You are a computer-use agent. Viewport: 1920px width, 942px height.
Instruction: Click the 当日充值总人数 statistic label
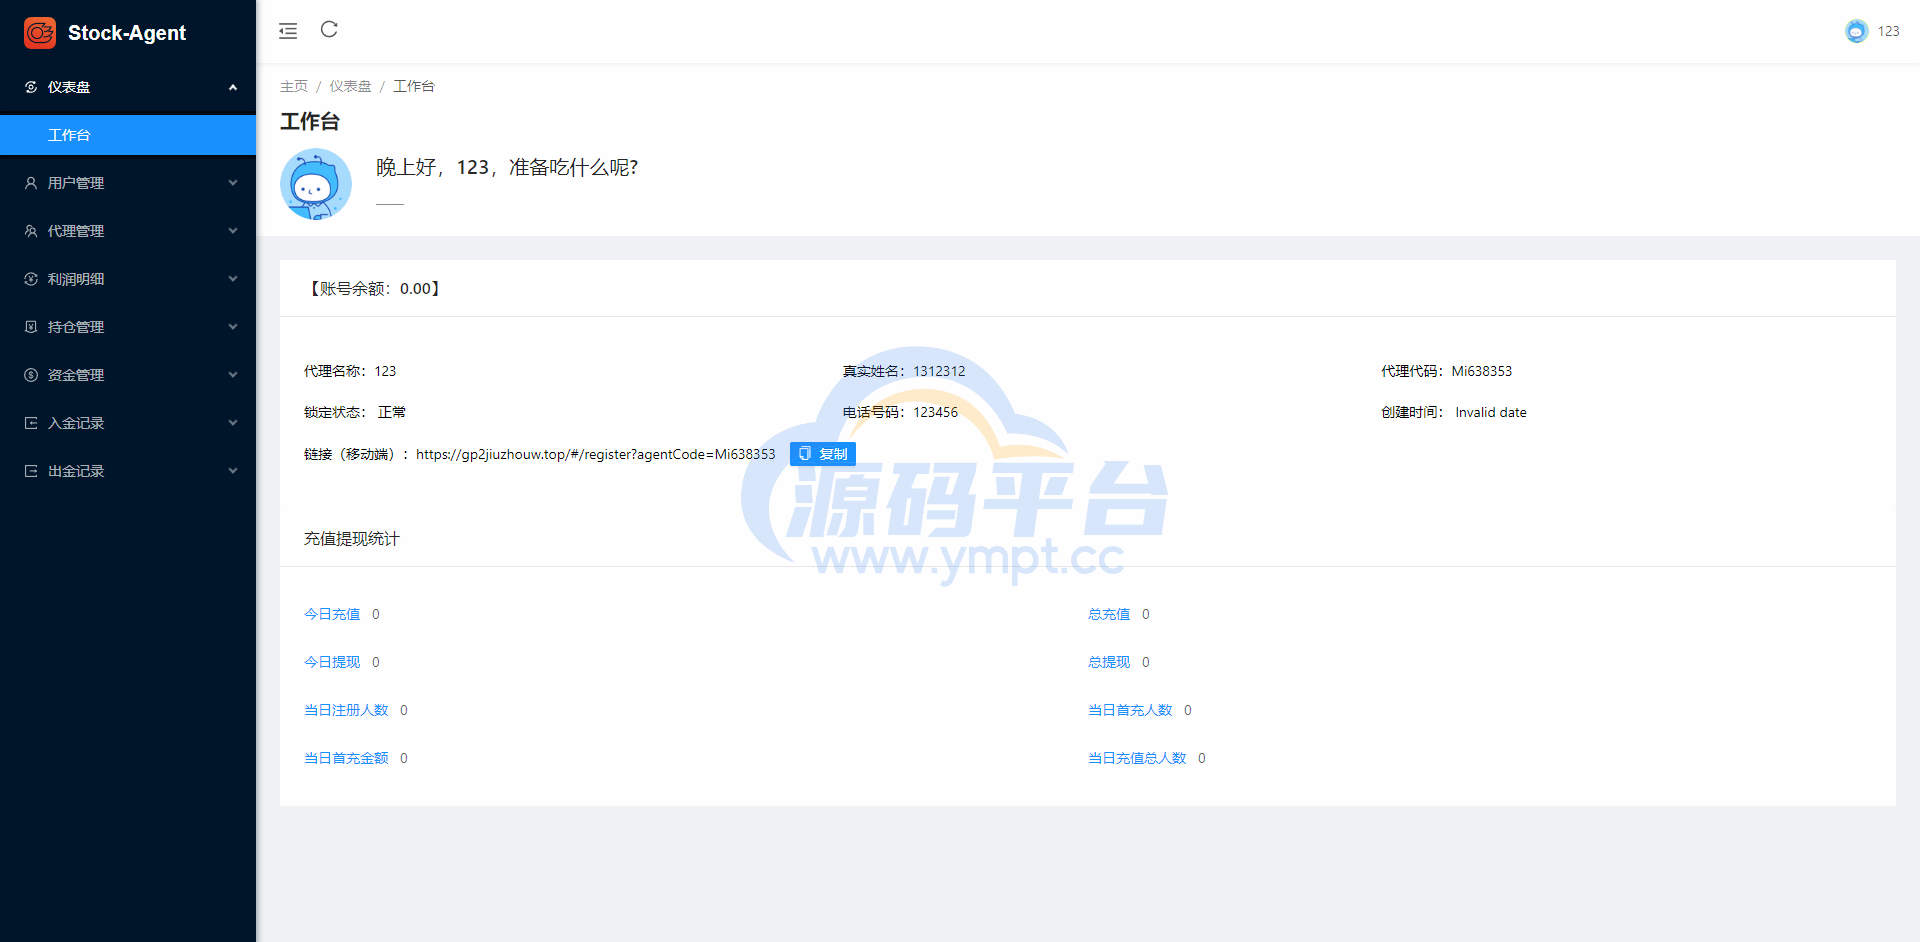[x=1137, y=758]
